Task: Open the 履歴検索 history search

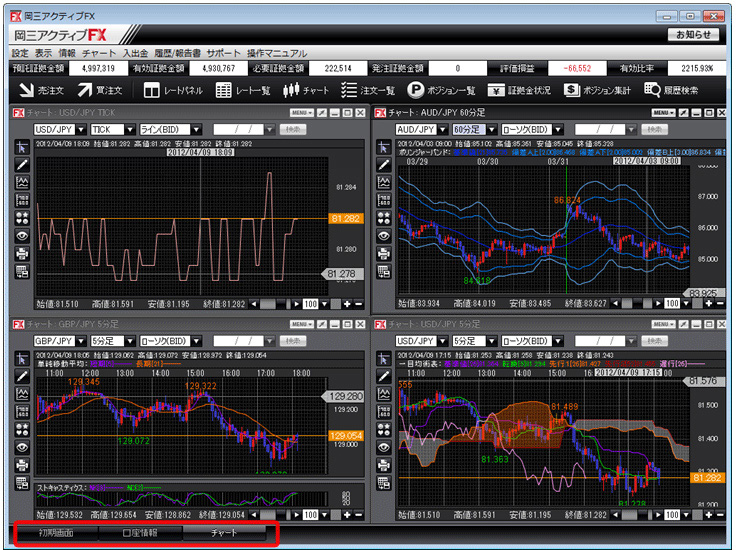Action: click(672, 90)
